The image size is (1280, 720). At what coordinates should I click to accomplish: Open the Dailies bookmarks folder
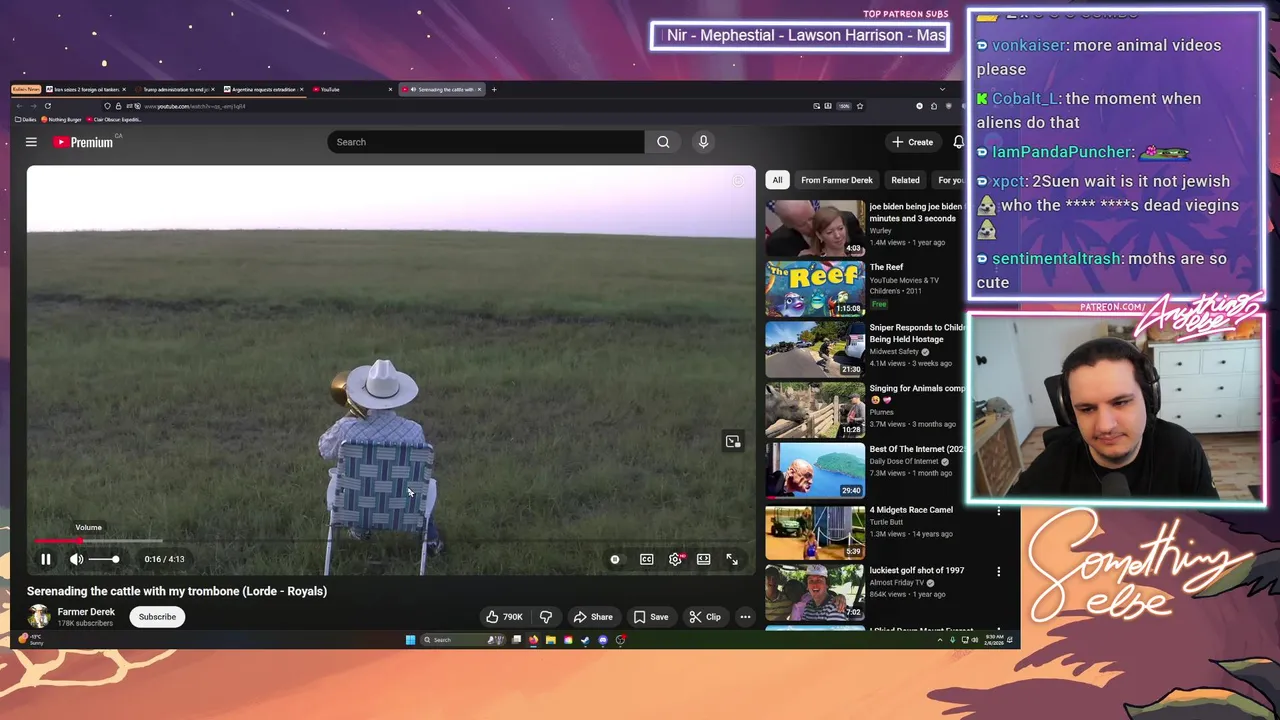coord(24,119)
